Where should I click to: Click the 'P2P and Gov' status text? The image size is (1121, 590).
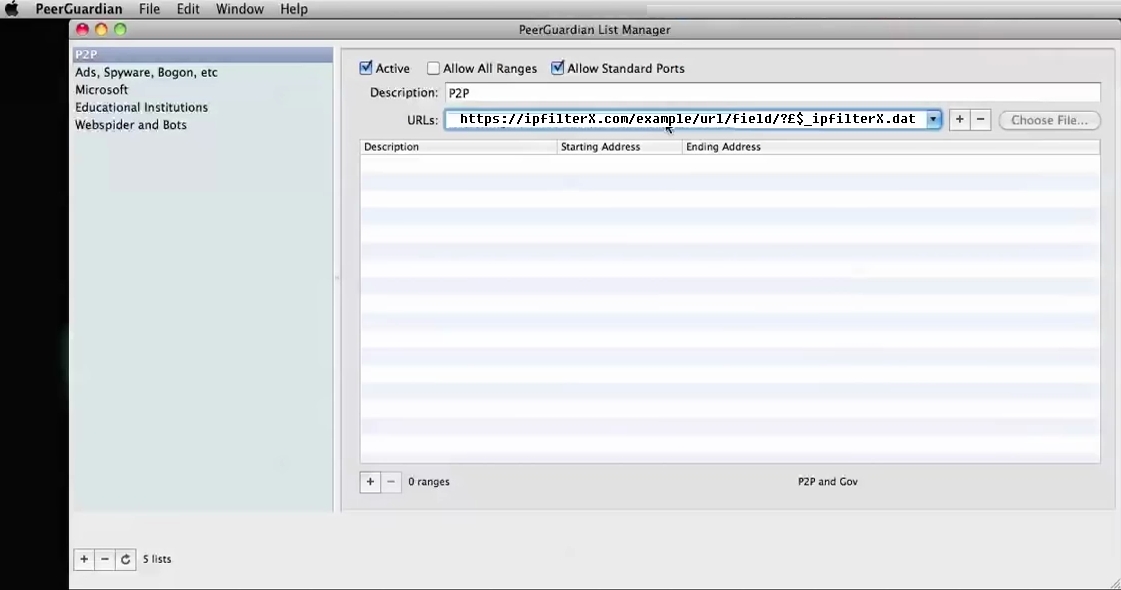coord(828,482)
